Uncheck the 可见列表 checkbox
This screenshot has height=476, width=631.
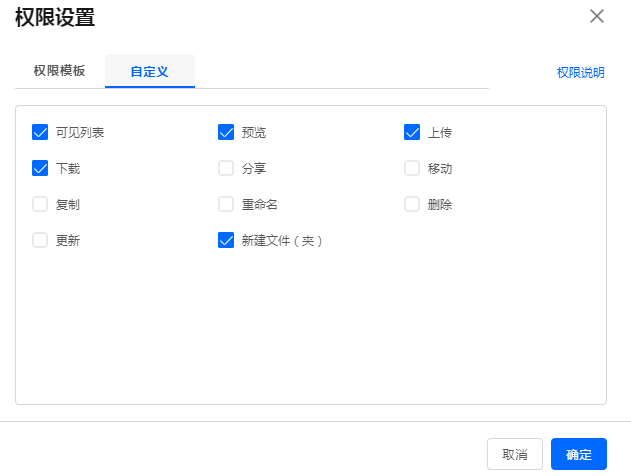tap(40, 132)
